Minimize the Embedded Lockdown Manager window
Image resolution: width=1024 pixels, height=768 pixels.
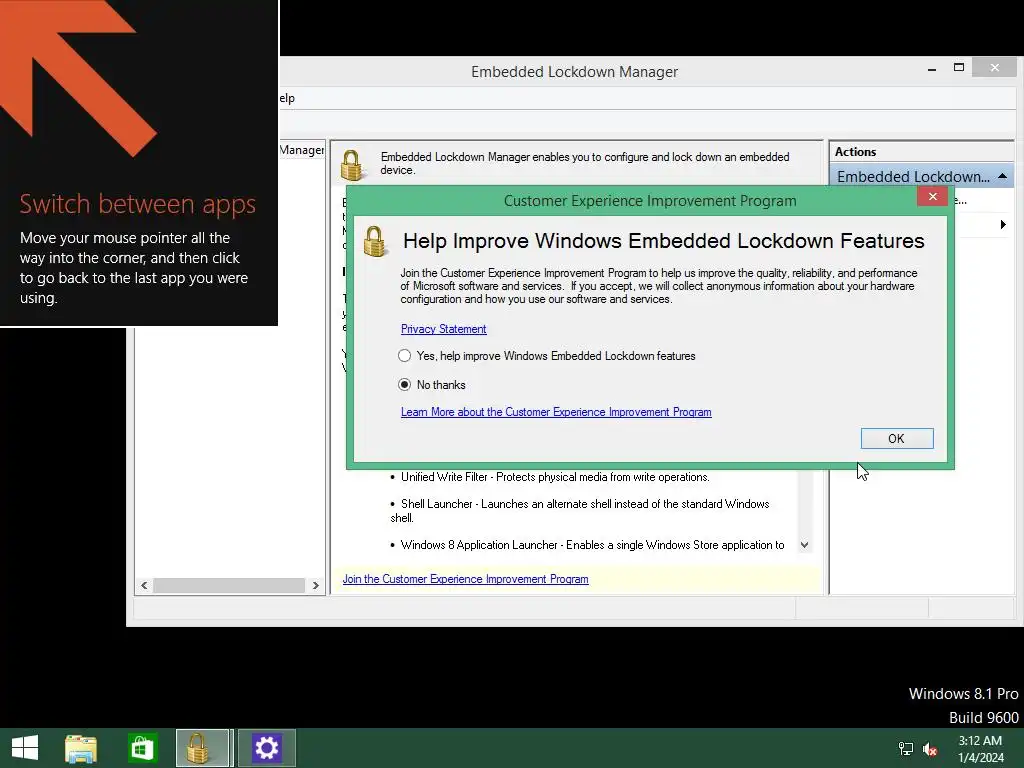coord(932,68)
